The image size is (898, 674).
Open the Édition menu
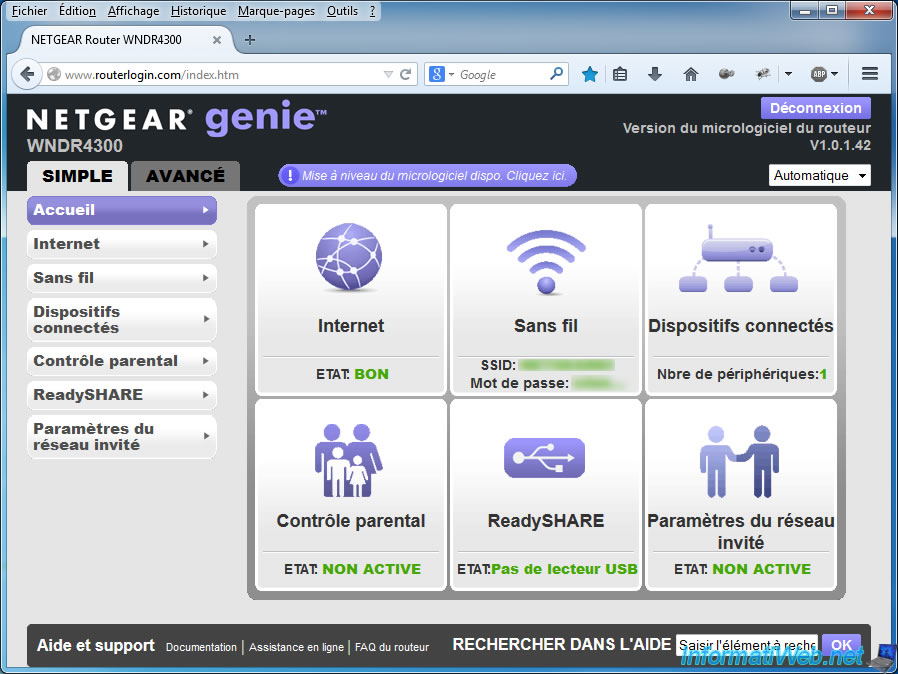point(77,11)
